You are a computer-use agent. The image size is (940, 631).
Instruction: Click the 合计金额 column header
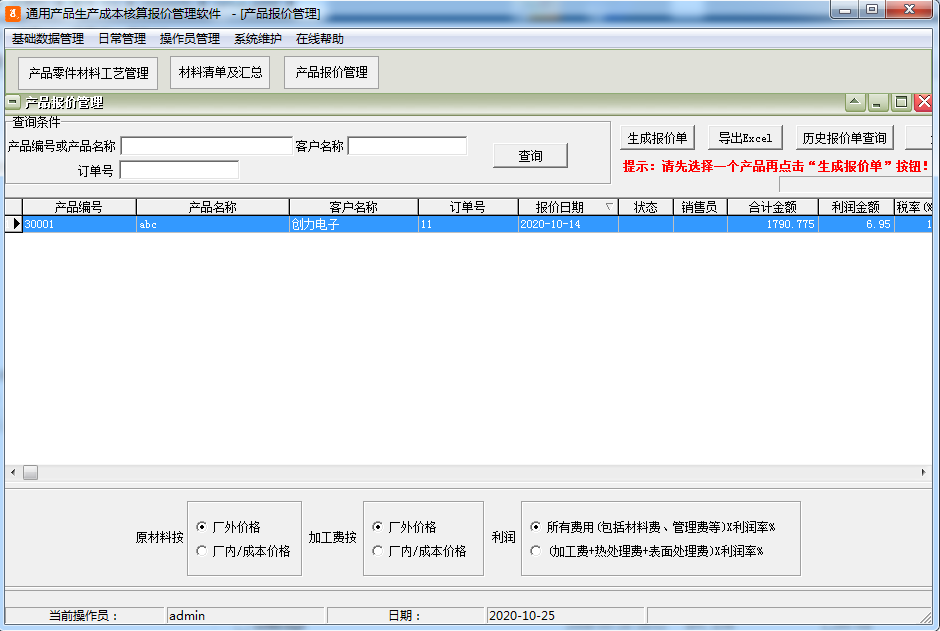click(773, 207)
